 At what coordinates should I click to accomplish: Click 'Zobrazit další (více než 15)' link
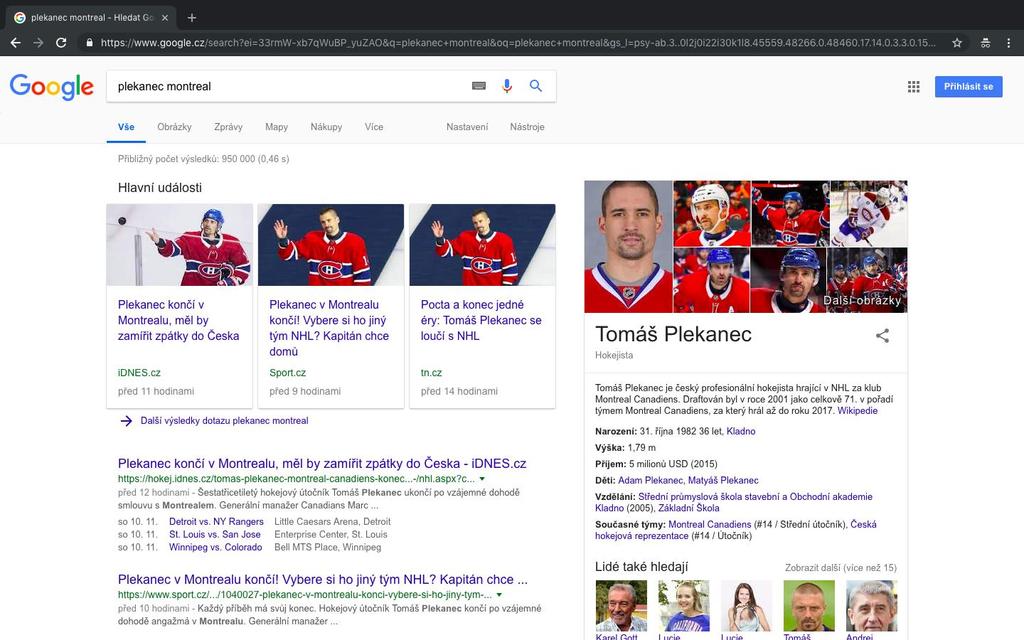click(840, 568)
